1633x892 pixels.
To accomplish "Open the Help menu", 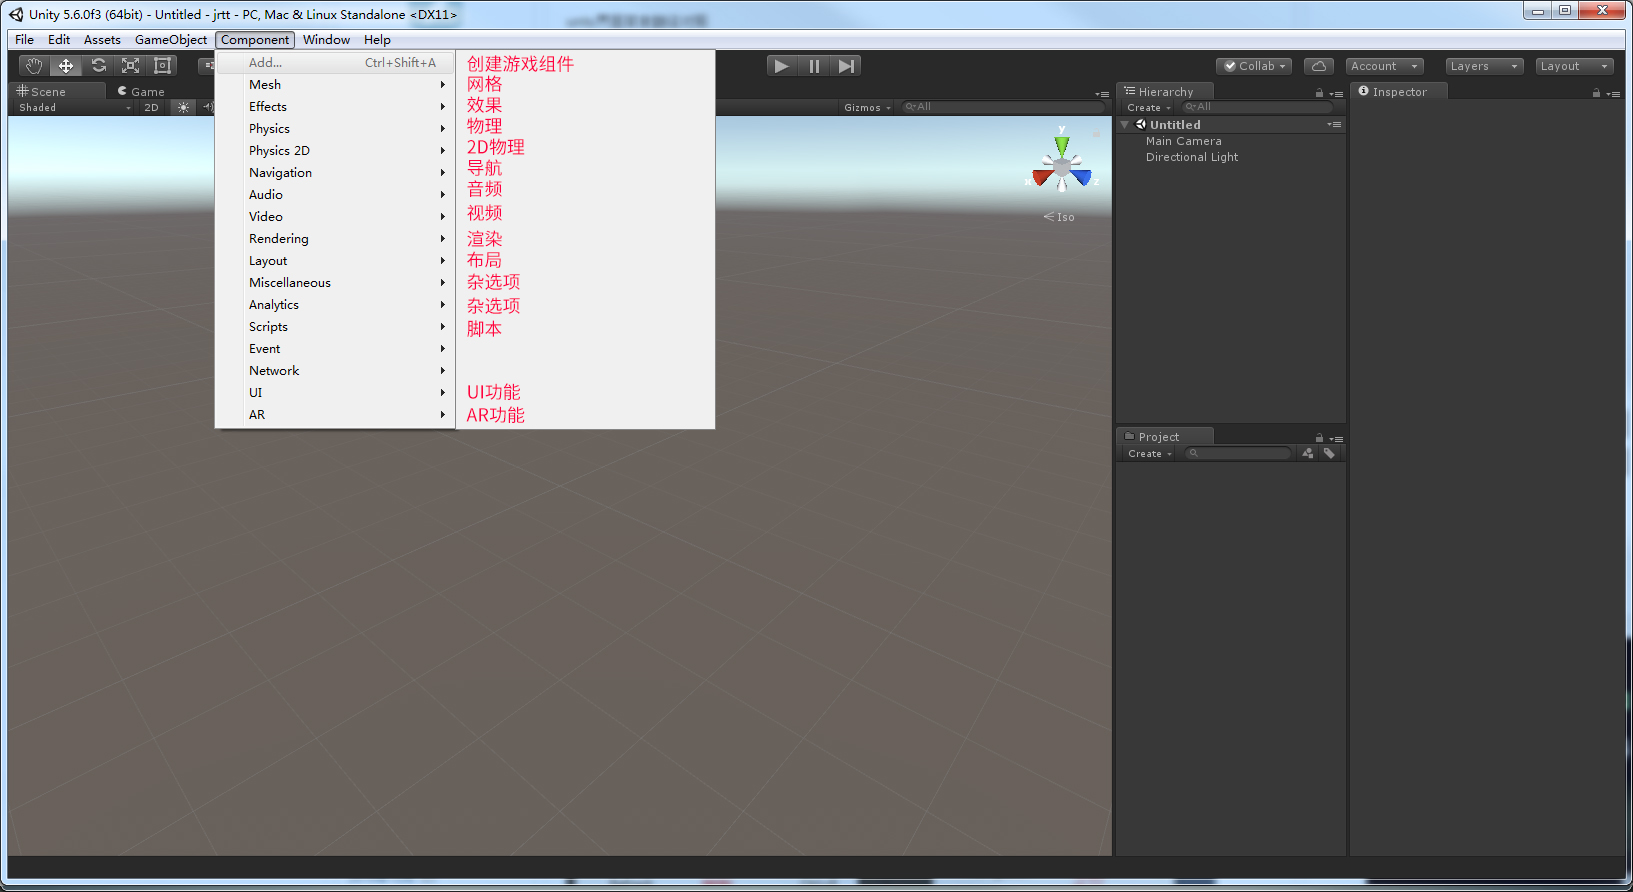I will [x=377, y=40].
